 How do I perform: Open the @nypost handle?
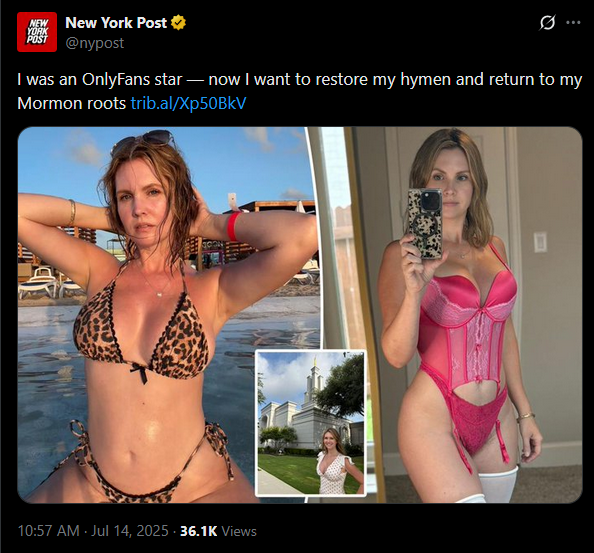[x=95, y=43]
